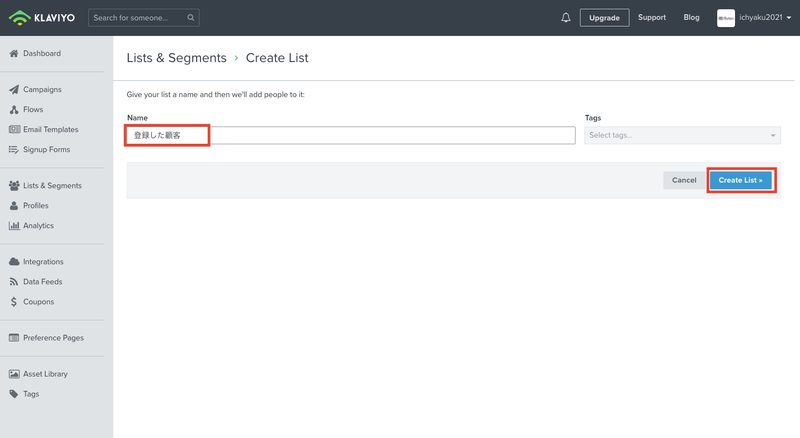
Task: Open the Select tags dropdown
Action: point(682,135)
